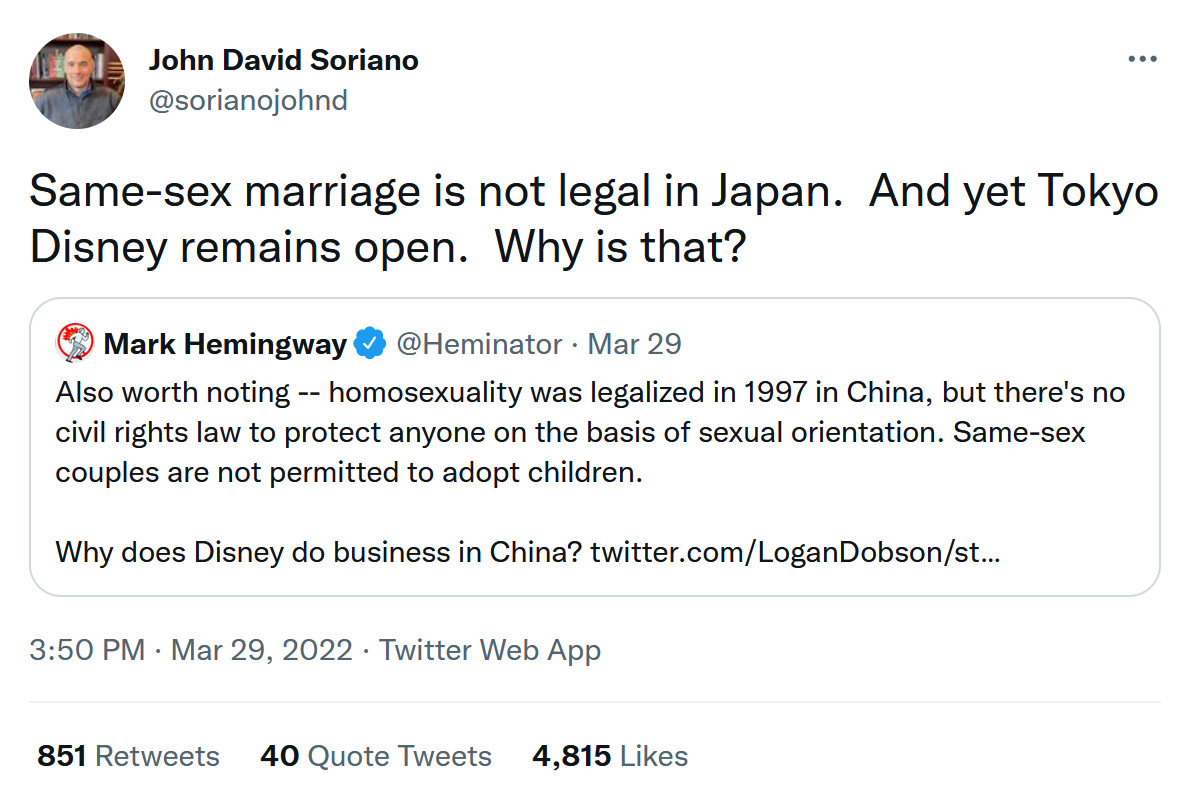Viewport: 1189px width, 788px height.
Task: Click the John David Soriano display name
Action: tap(283, 60)
